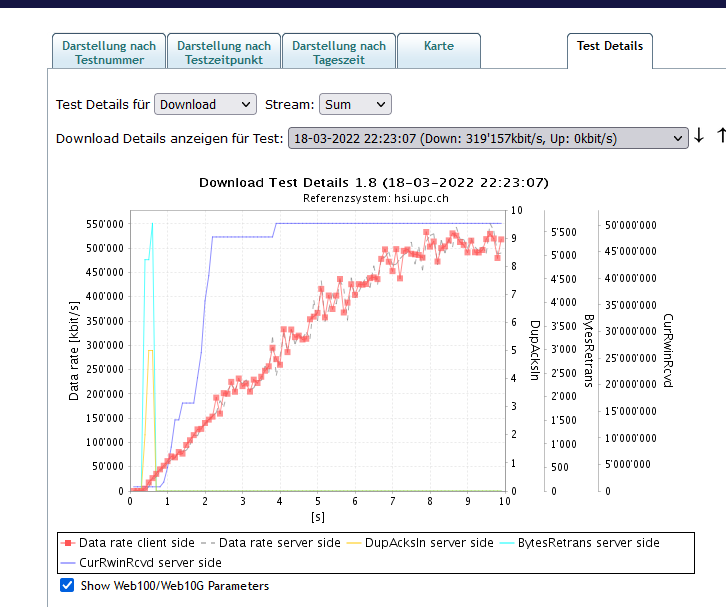726x607 pixels.
Task: Switch to Darstellung nach Testzeitpunkt tab
Action: pos(223,52)
